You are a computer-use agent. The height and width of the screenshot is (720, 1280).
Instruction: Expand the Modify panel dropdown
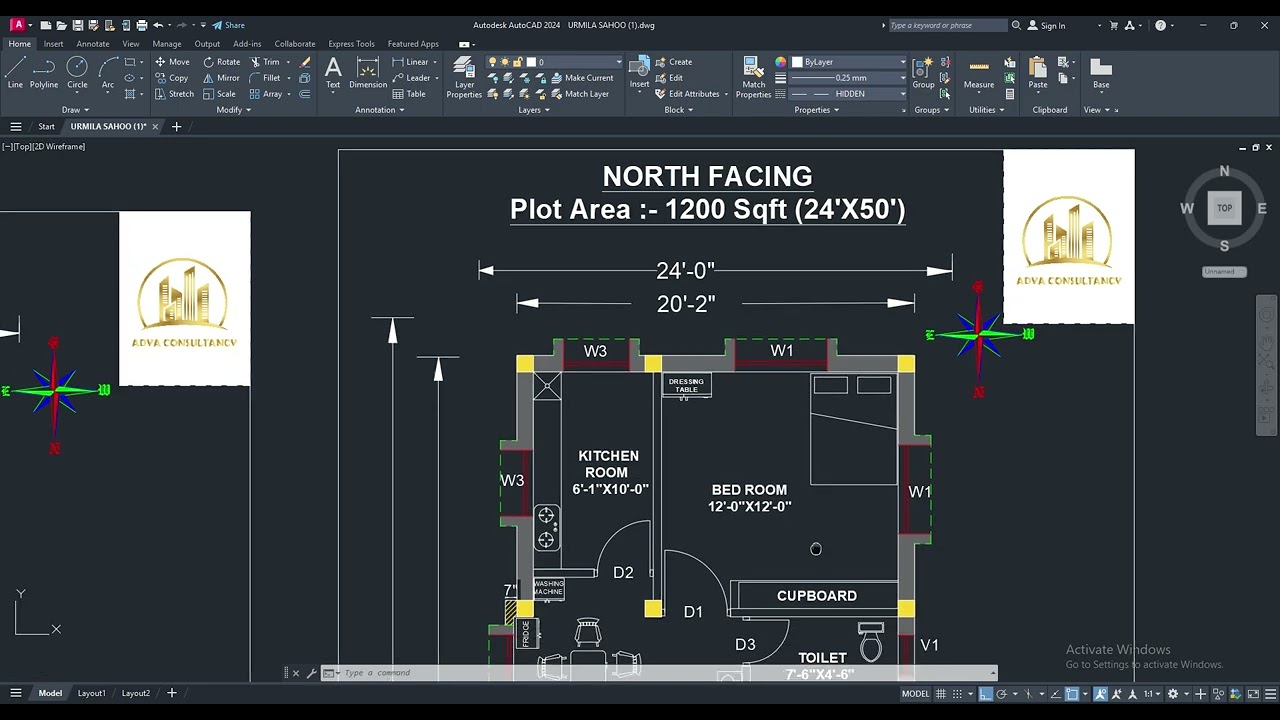click(x=234, y=110)
